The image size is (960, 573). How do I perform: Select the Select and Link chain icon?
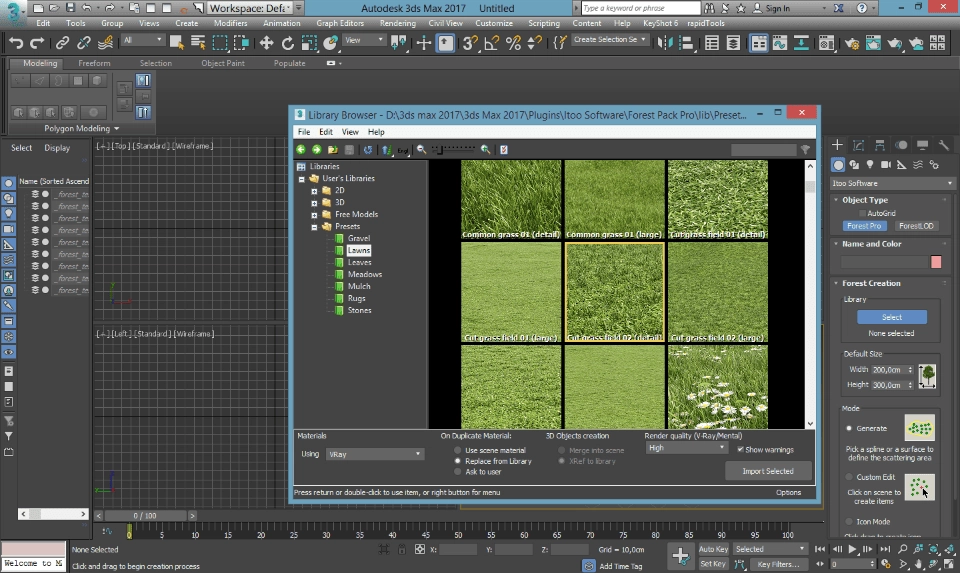[x=62, y=43]
